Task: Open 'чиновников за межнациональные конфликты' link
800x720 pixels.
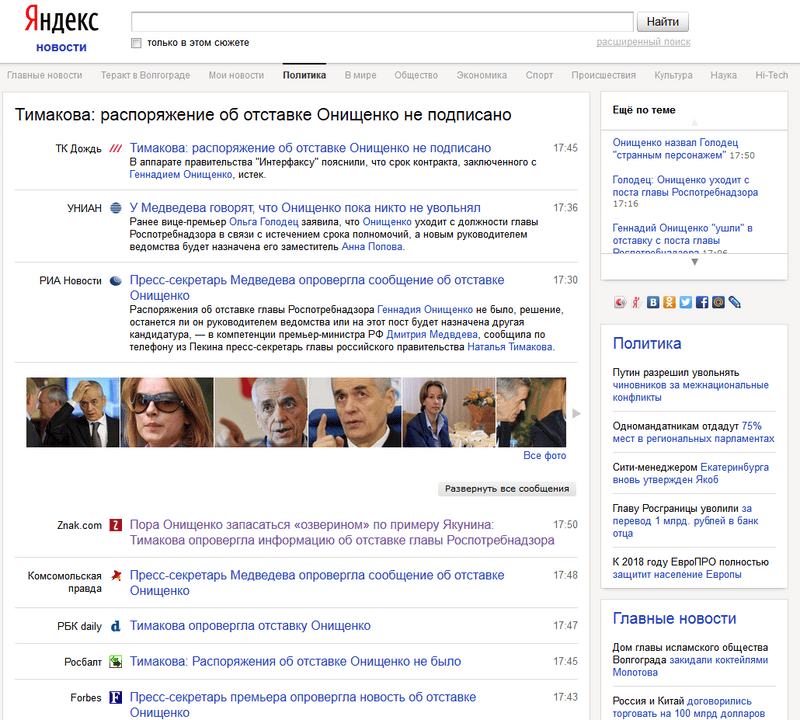Action: 690,391
